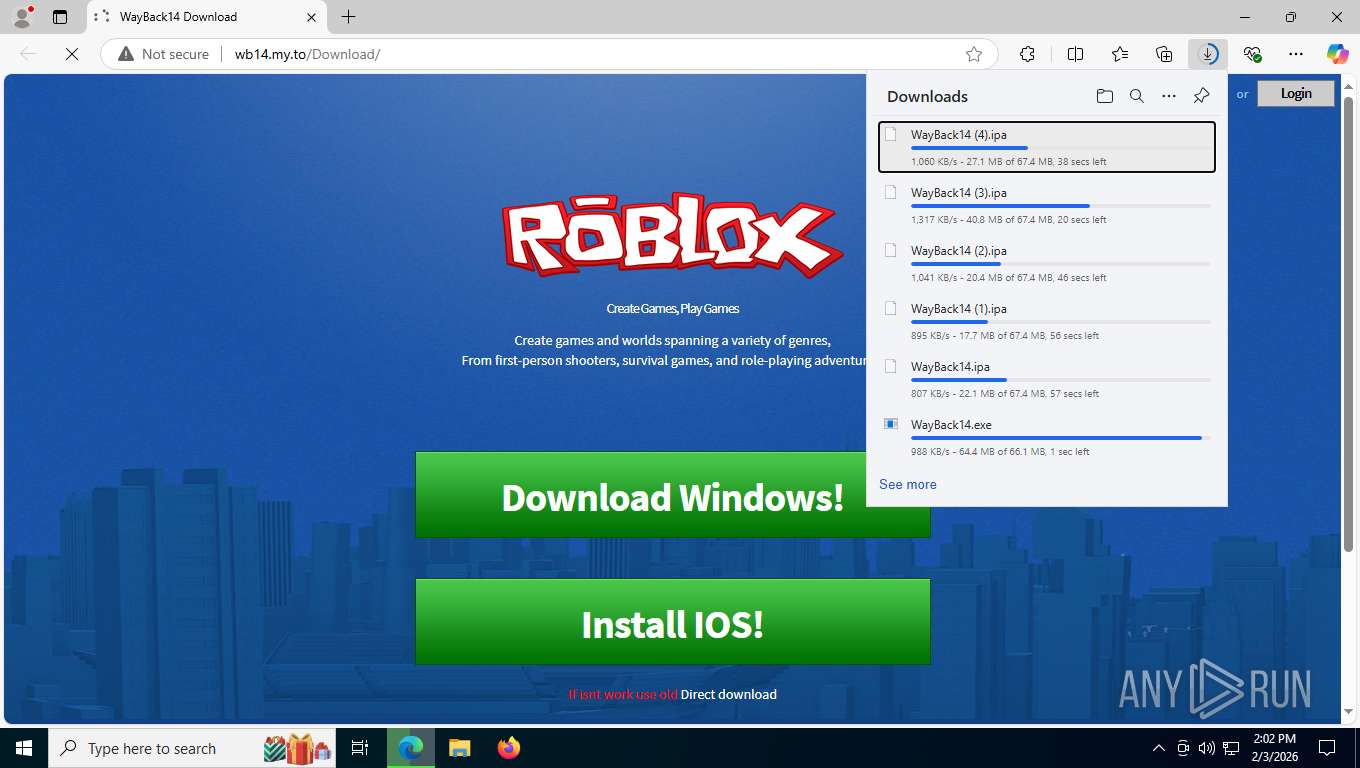Select WayBack14 (4).ipa download entry

click(1047, 147)
